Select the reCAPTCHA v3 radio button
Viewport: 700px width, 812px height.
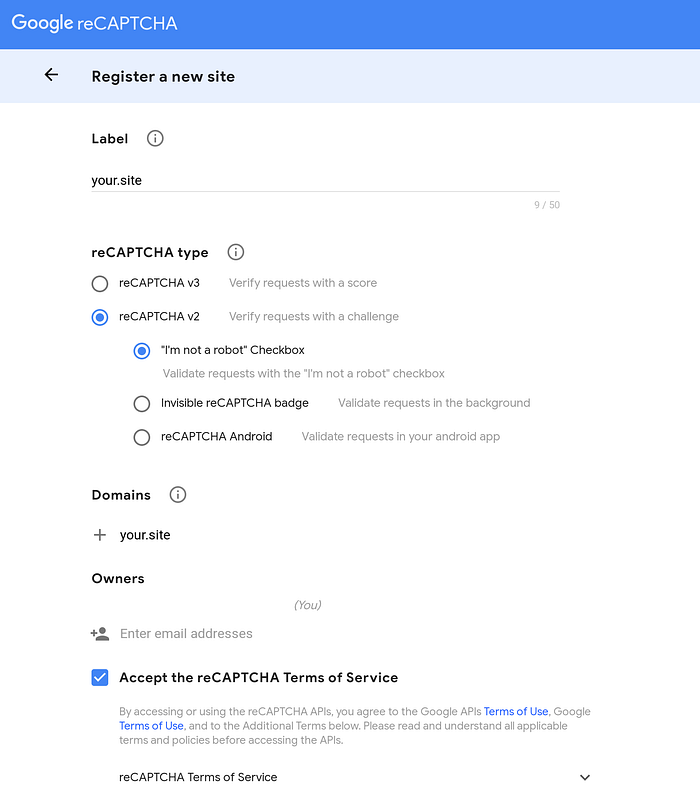(100, 284)
